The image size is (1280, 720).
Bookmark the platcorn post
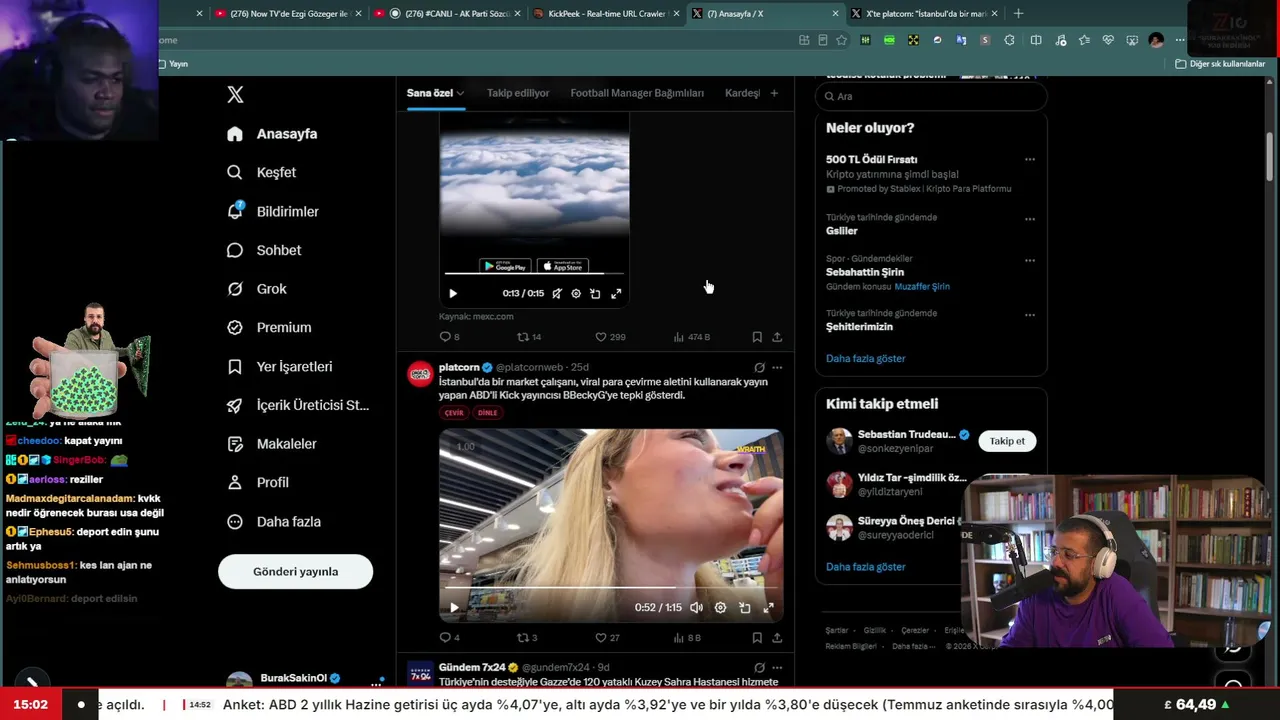tap(757, 638)
